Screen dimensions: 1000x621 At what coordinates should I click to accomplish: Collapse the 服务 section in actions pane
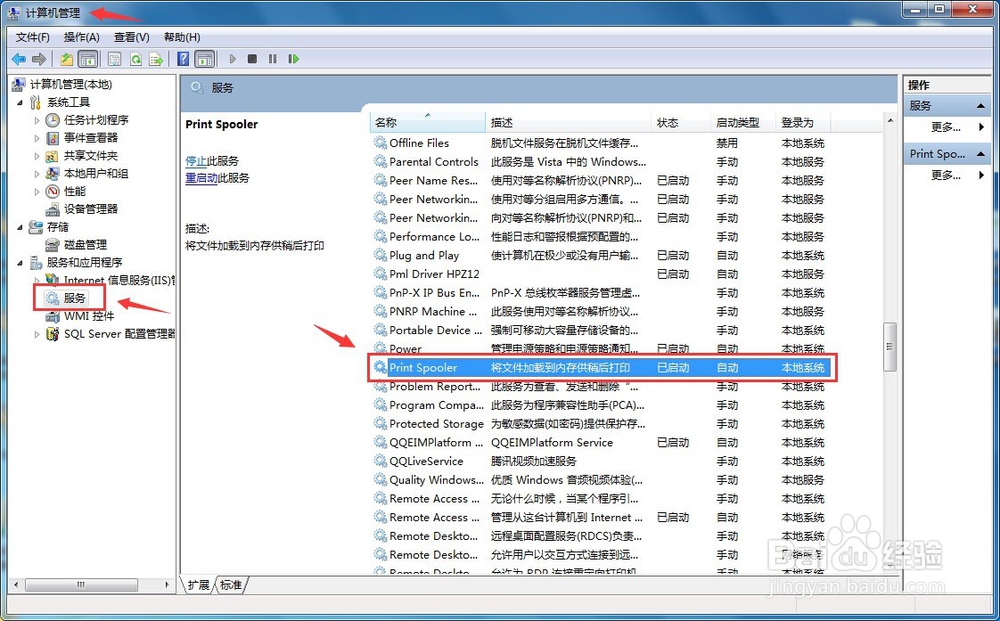(981, 106)
